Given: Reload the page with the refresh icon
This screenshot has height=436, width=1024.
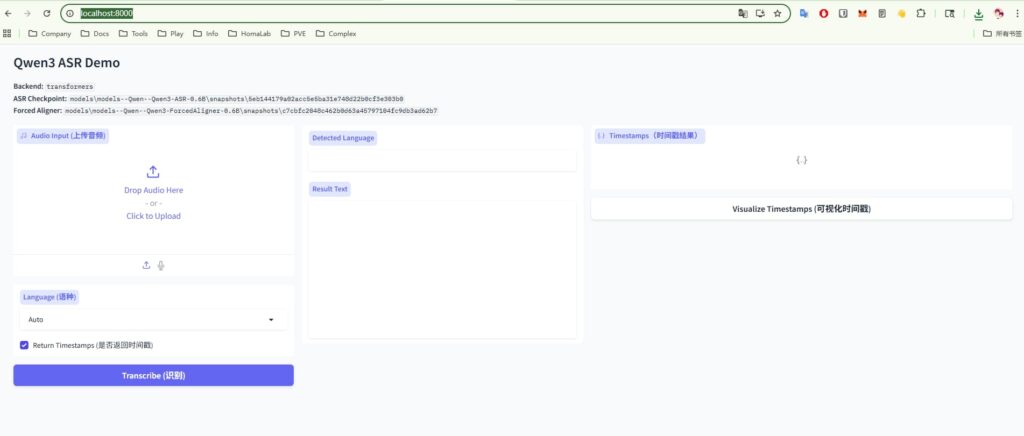Looking at the screenshot, I should [x=46, y=14].
